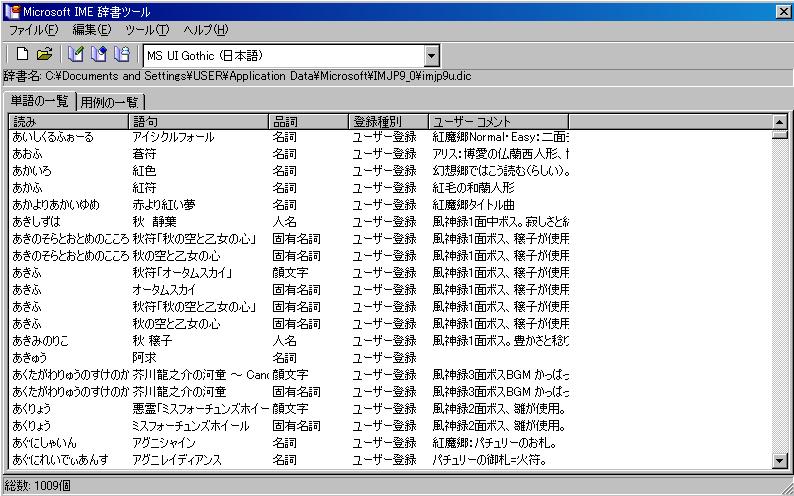Click the IME dictionary tool title bar icon
This screenshot has height=496, width=794.
12,11
